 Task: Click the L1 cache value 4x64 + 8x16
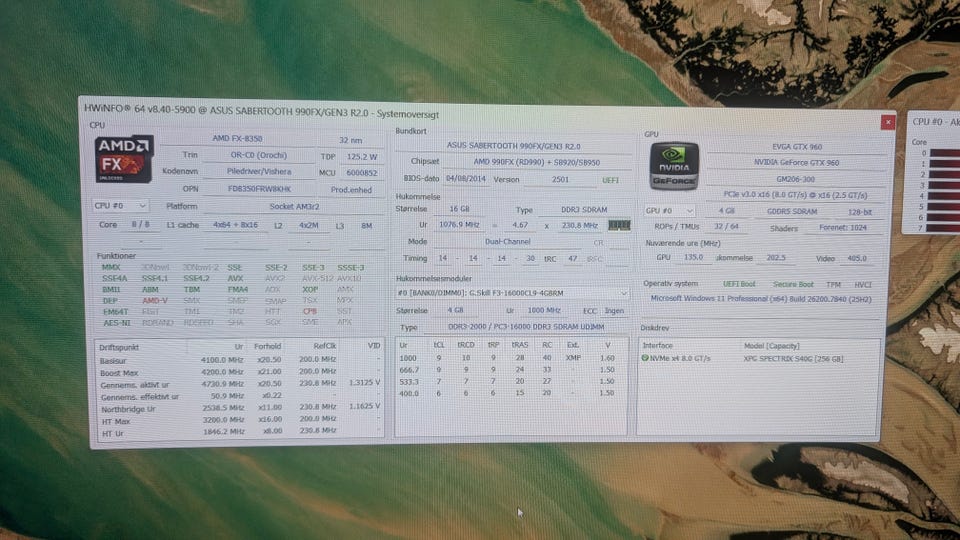tap(235, 225)
